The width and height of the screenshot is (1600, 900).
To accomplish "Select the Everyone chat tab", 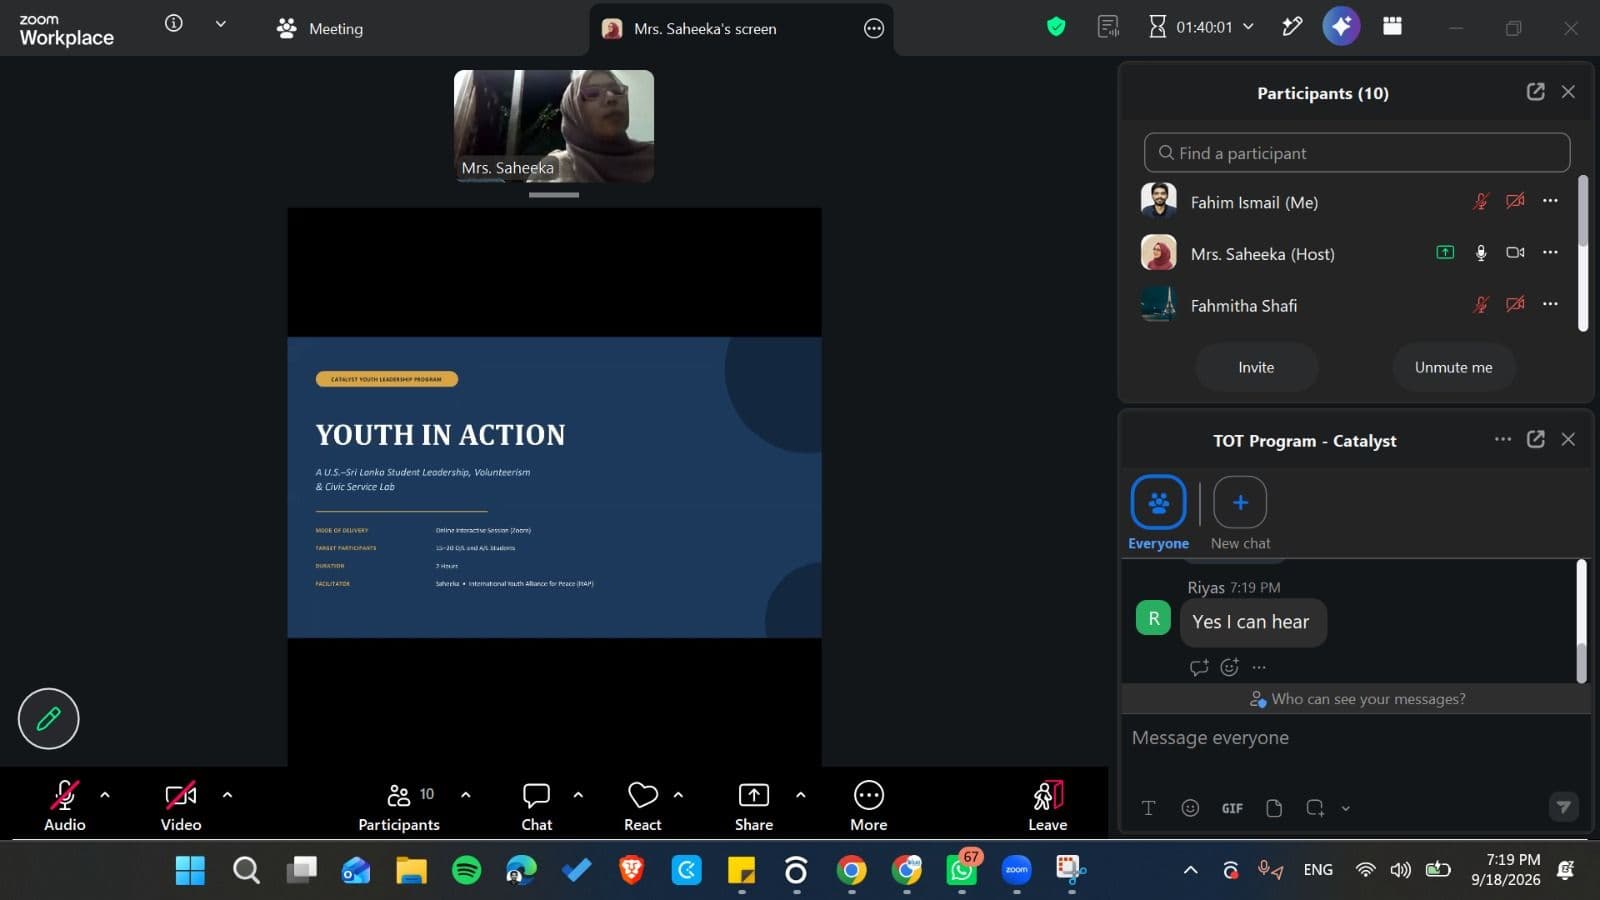I will [x=1158, y=513].
